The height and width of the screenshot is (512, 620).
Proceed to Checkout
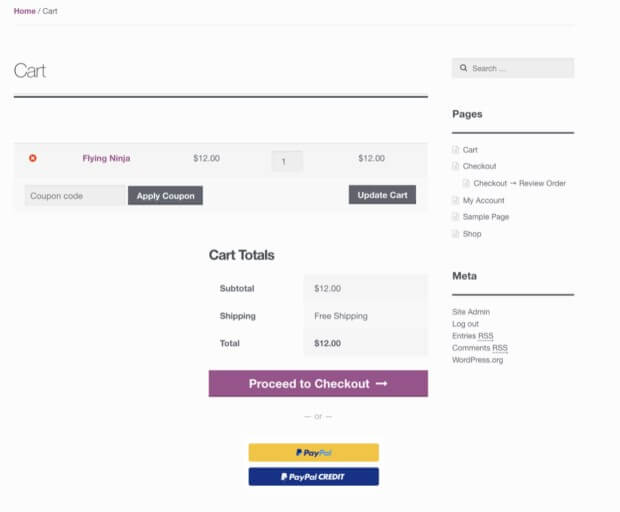pyautogui.click(x=318, y=384)
